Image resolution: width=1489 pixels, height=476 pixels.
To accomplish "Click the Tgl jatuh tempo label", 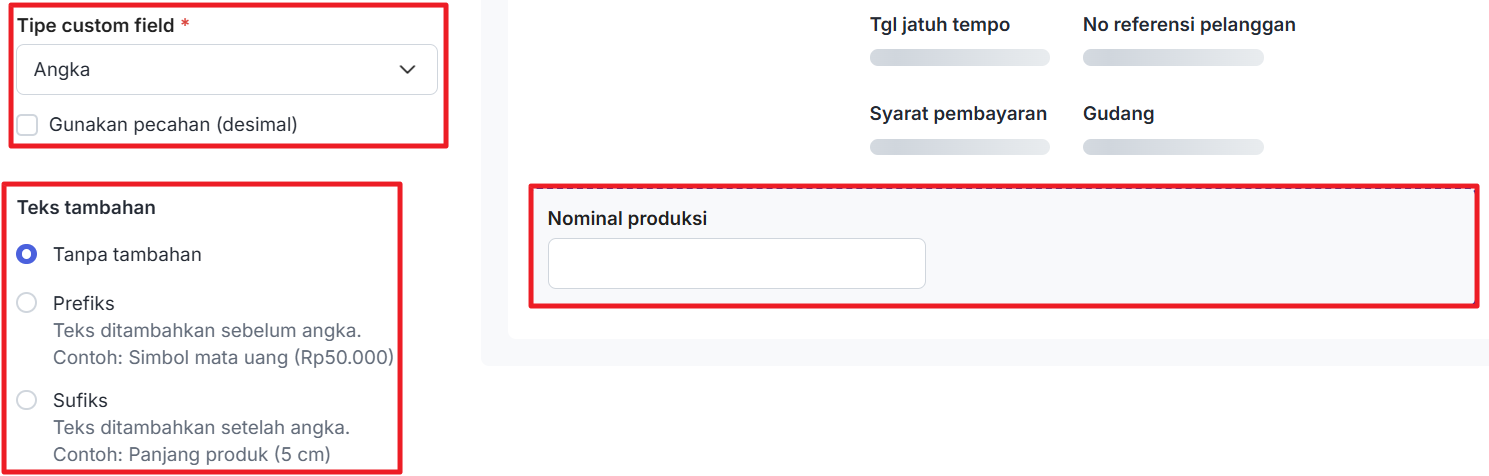I will [939, 25].
